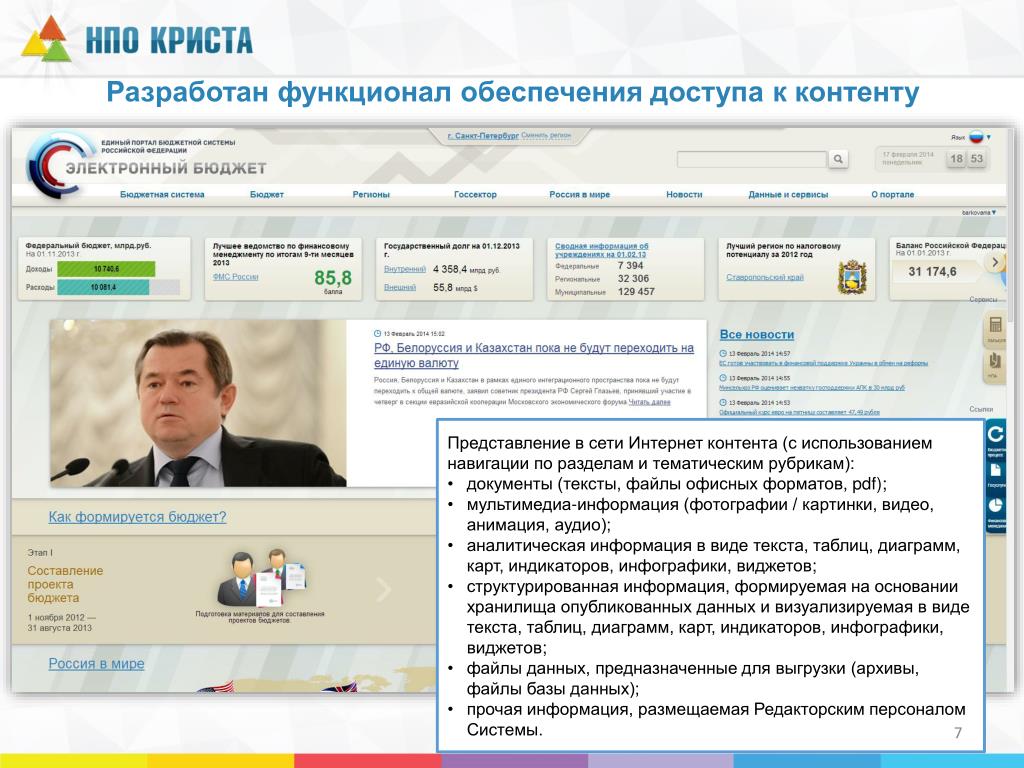Click the date widget showing 18 53
Image resolution: width=1024 pixels, height=768 pixels.
(931, 159)
